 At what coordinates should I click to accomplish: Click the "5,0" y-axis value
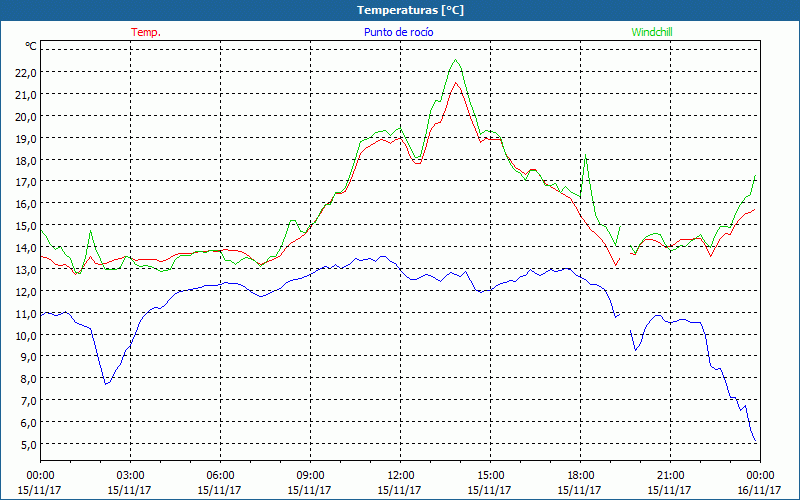28,445
